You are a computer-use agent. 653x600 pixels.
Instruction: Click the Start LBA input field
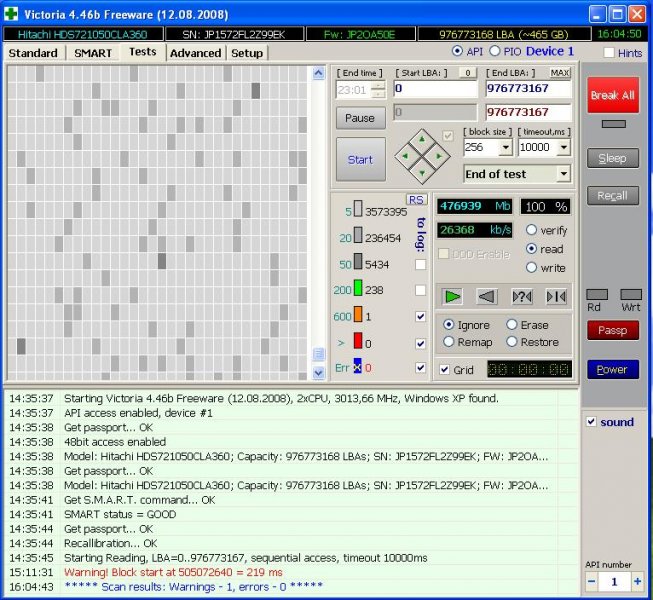click(435, 89)
